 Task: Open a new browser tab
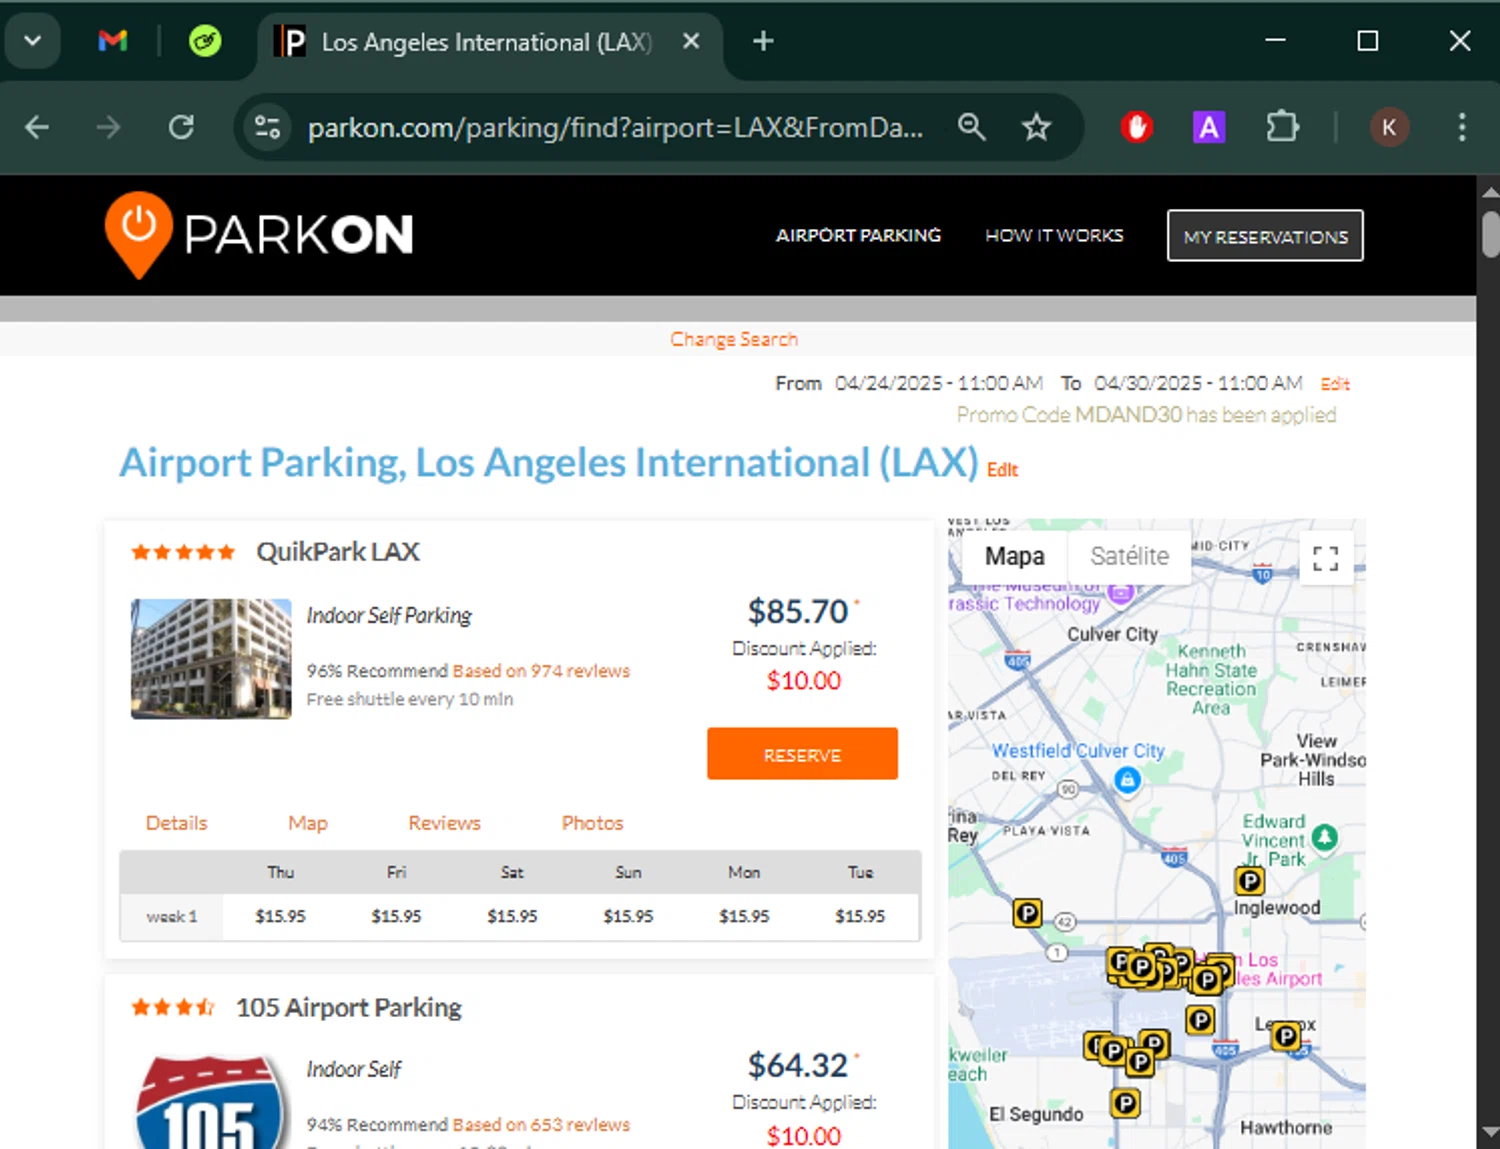(x=763, y=41)
